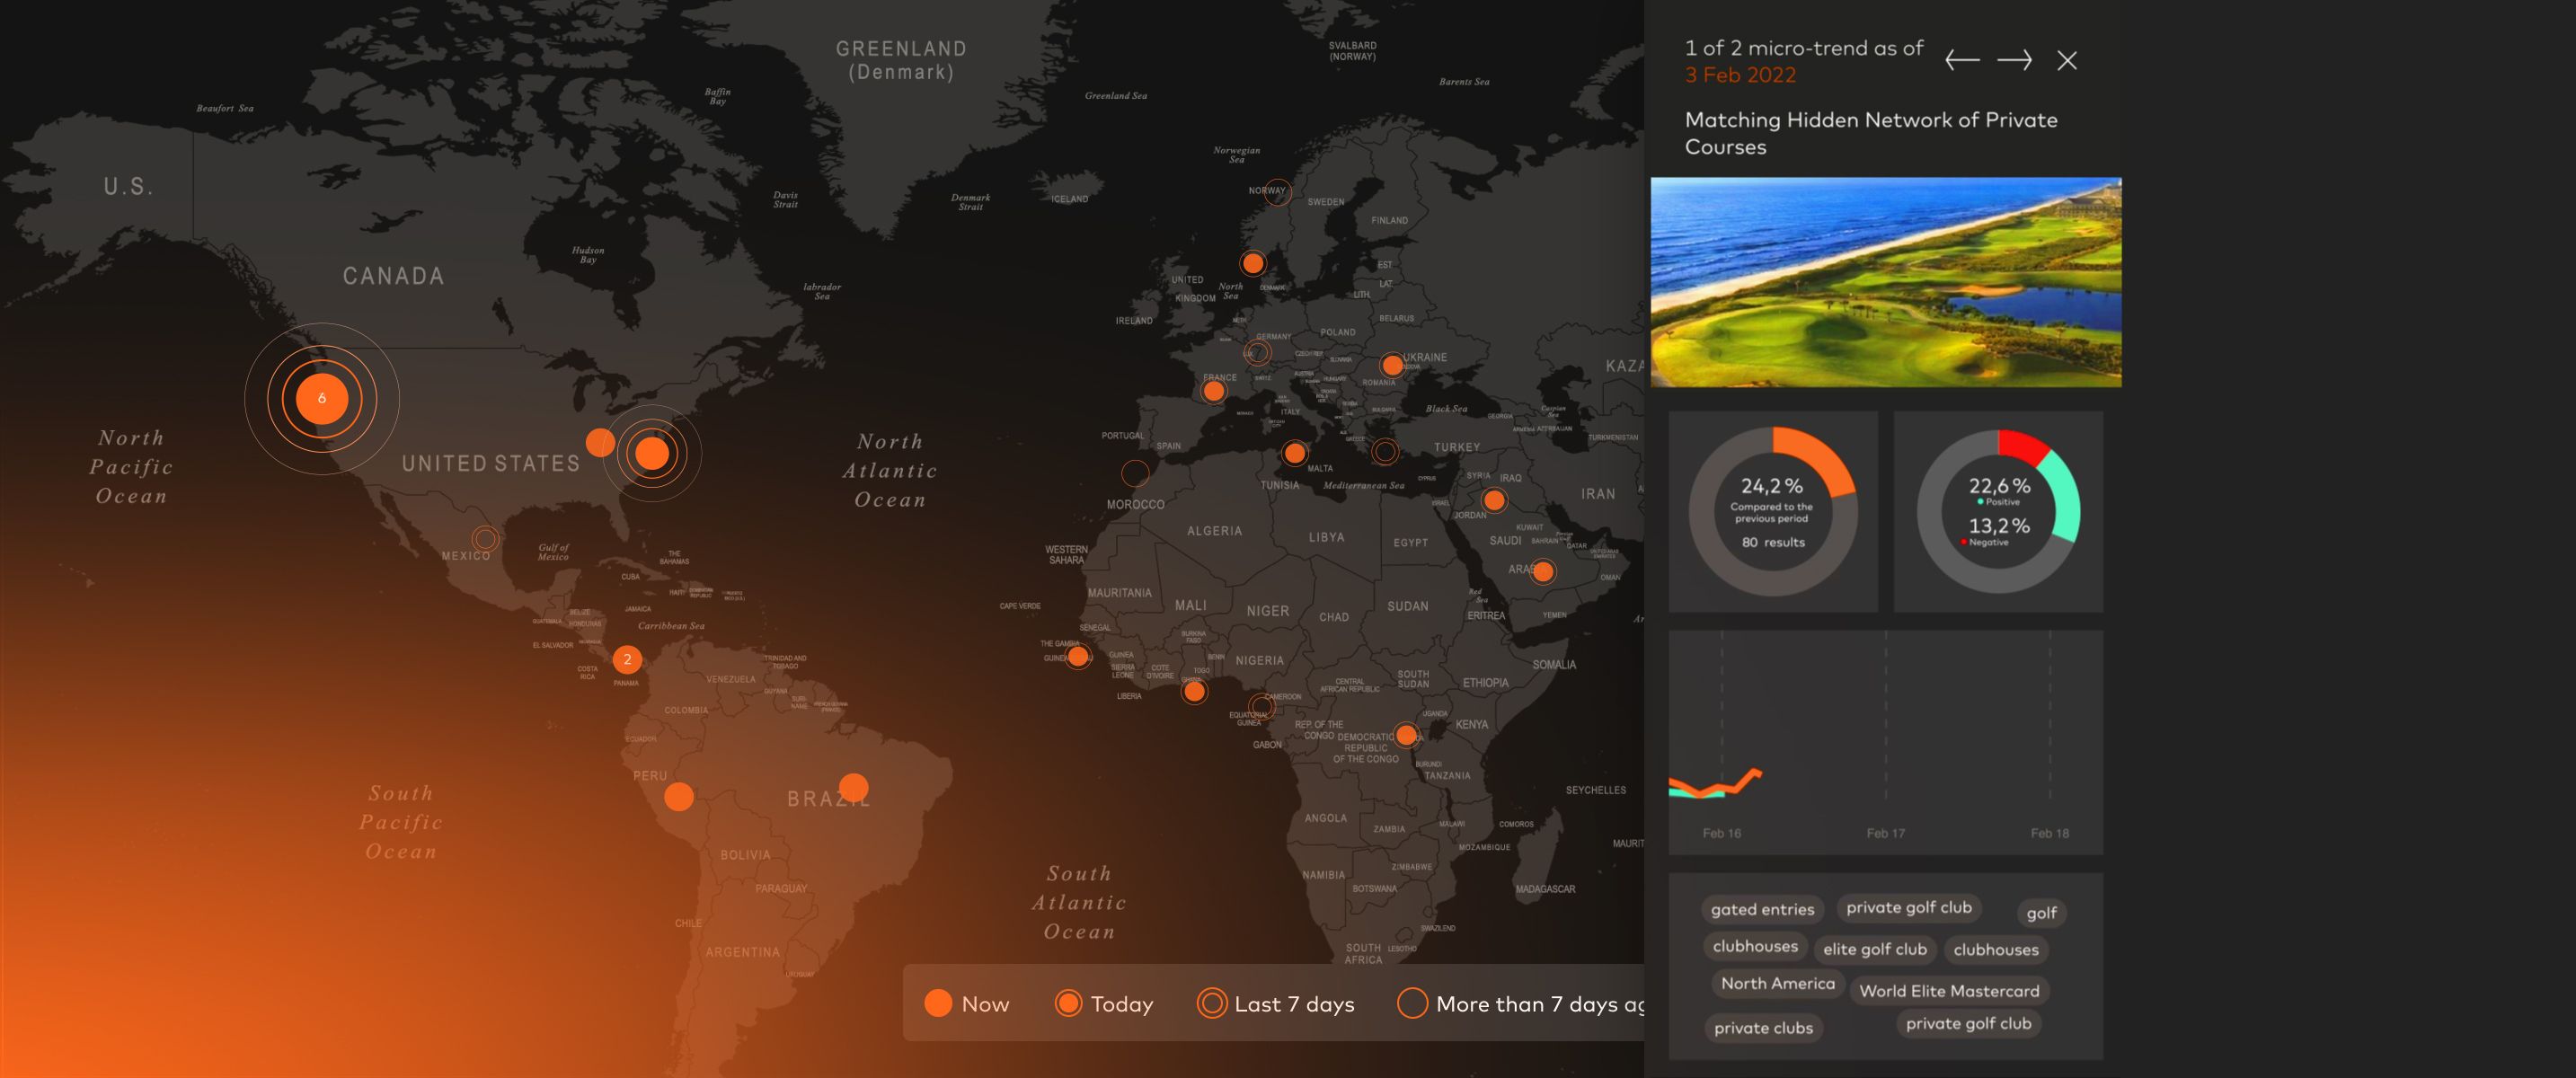The height and width of the screenshot is (1078, 2576).
Task: Close the micro-trend details panel
Action: 2067,60
